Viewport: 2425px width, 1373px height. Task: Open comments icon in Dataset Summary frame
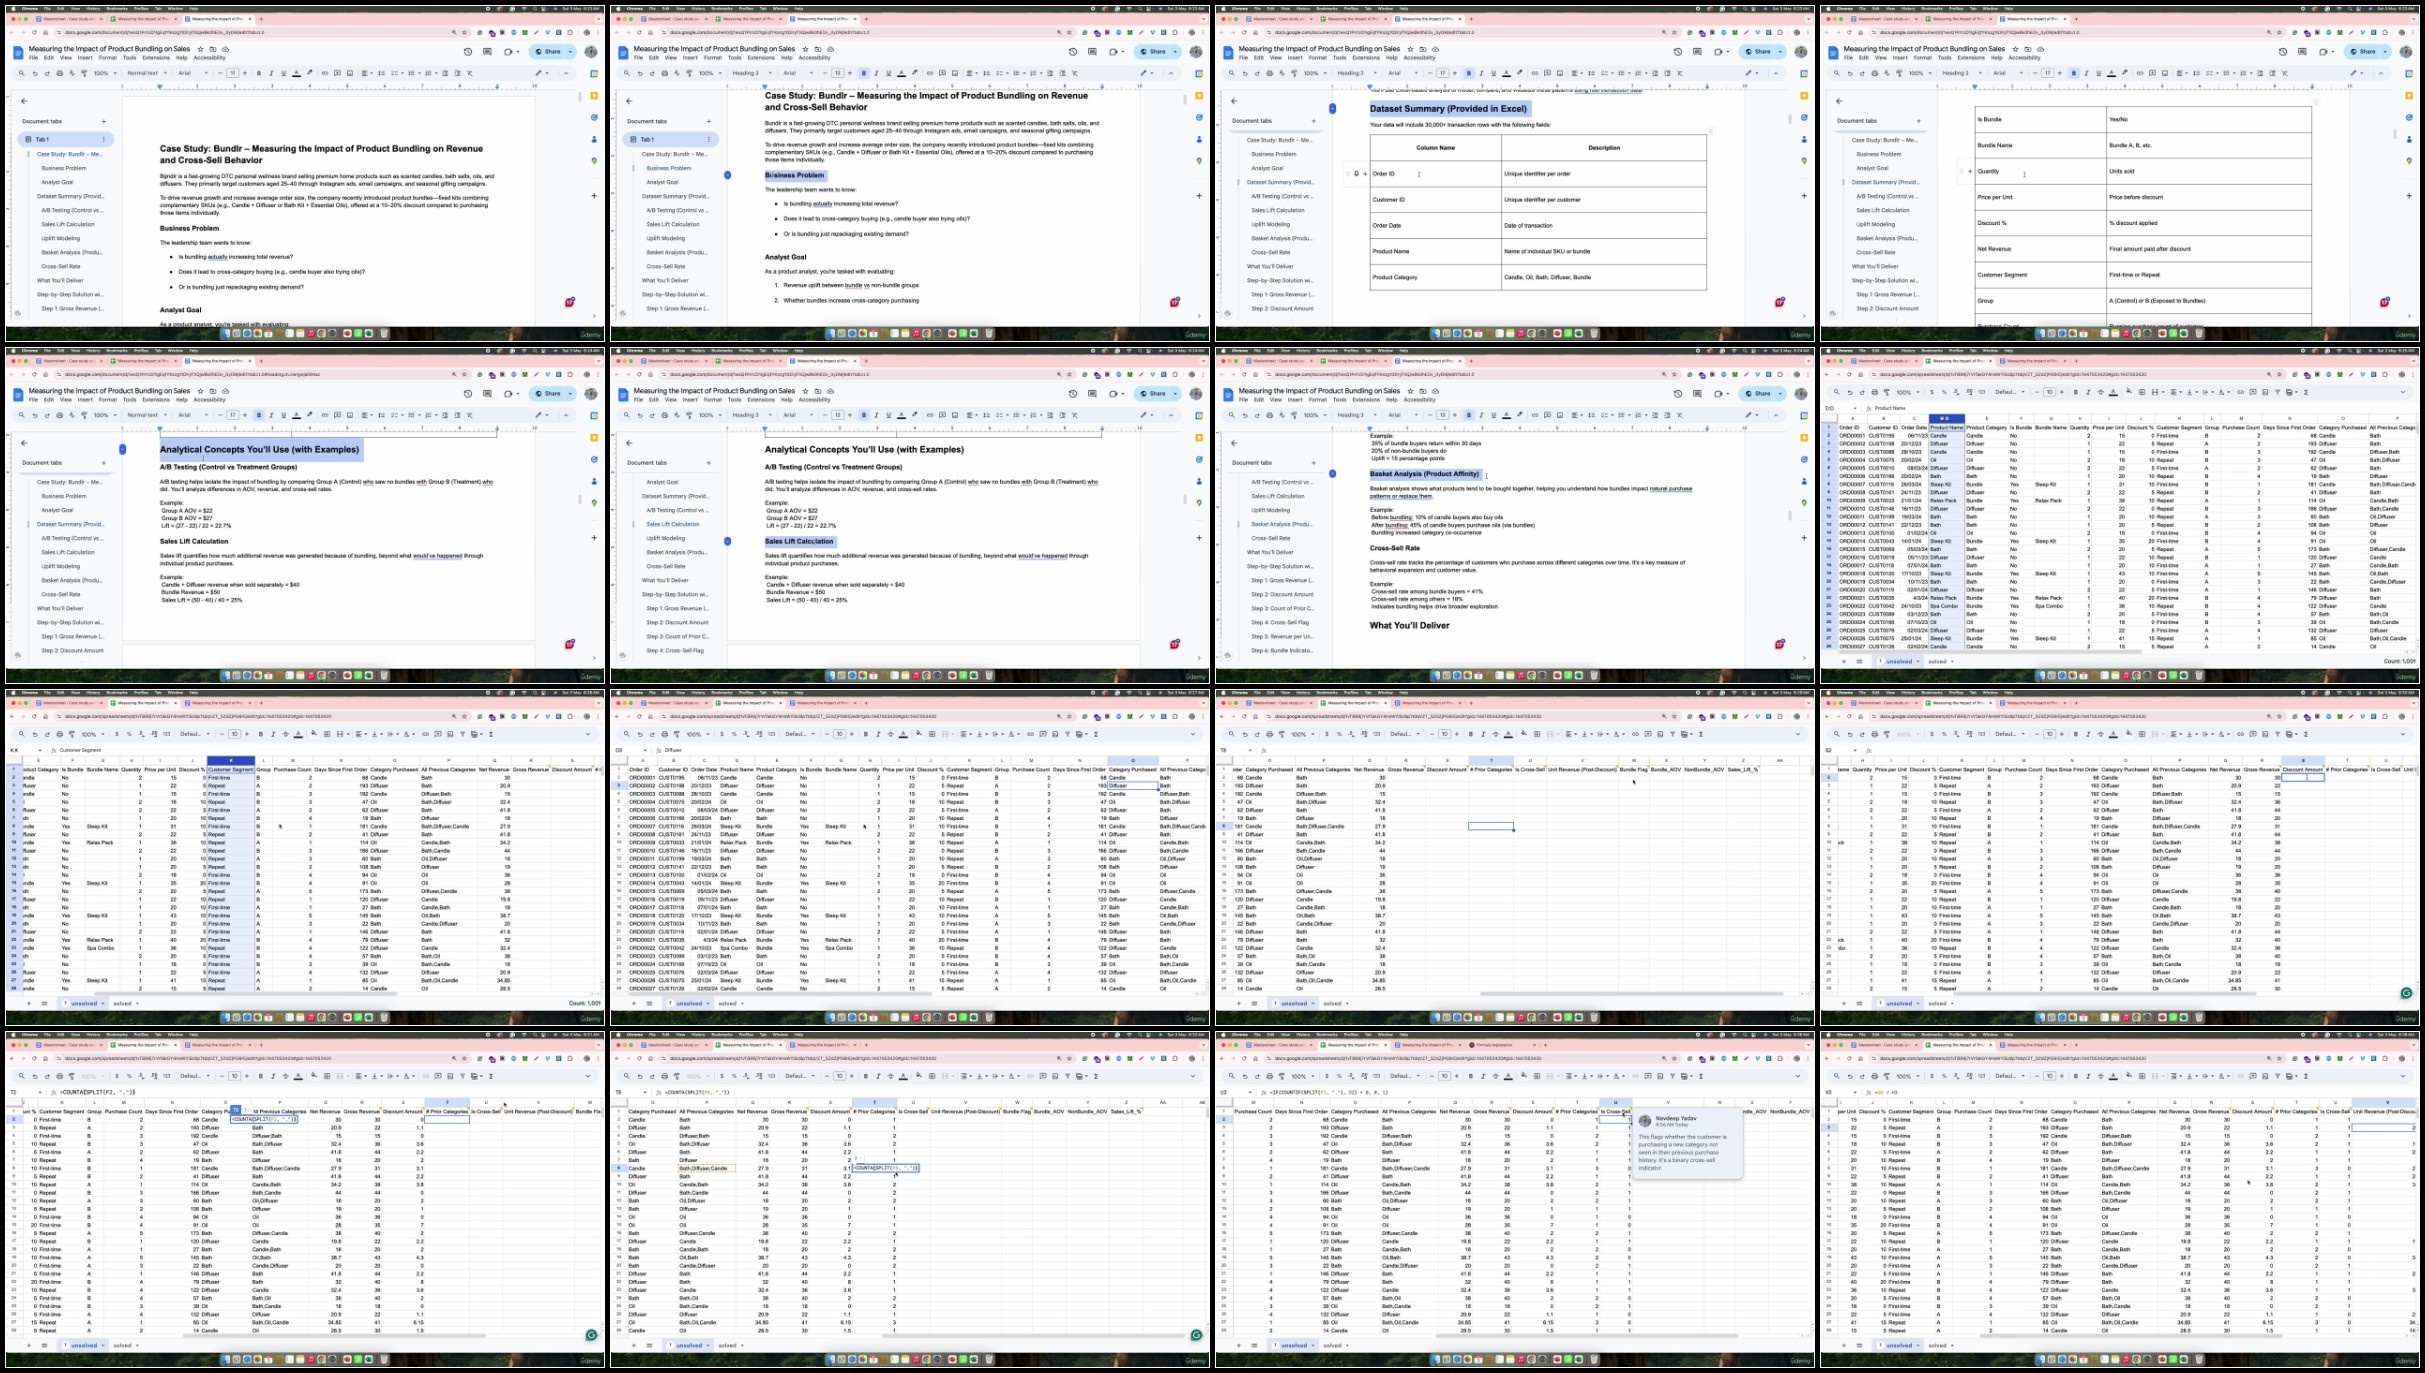pyautogui.click(x=1697, y=51)
